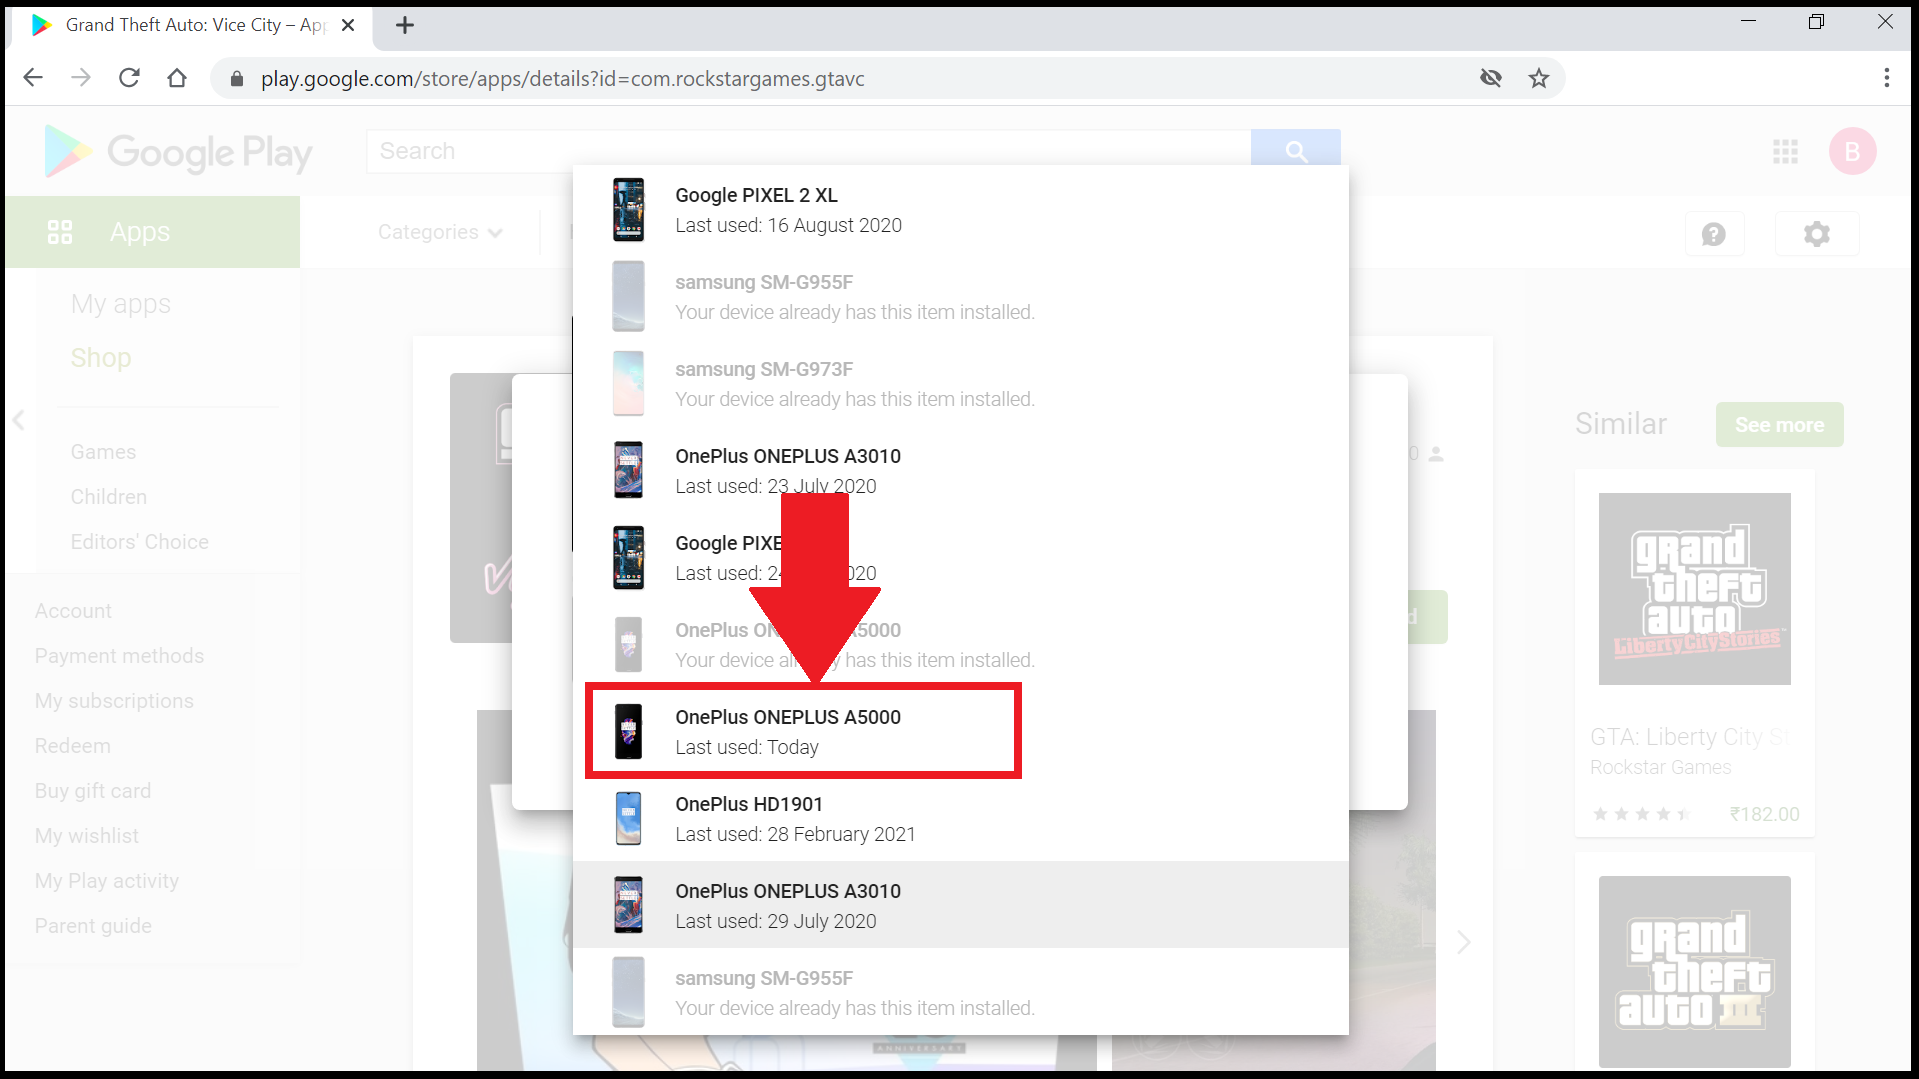
Task: Bookmark this page with the star
Action: point(1538,78)
